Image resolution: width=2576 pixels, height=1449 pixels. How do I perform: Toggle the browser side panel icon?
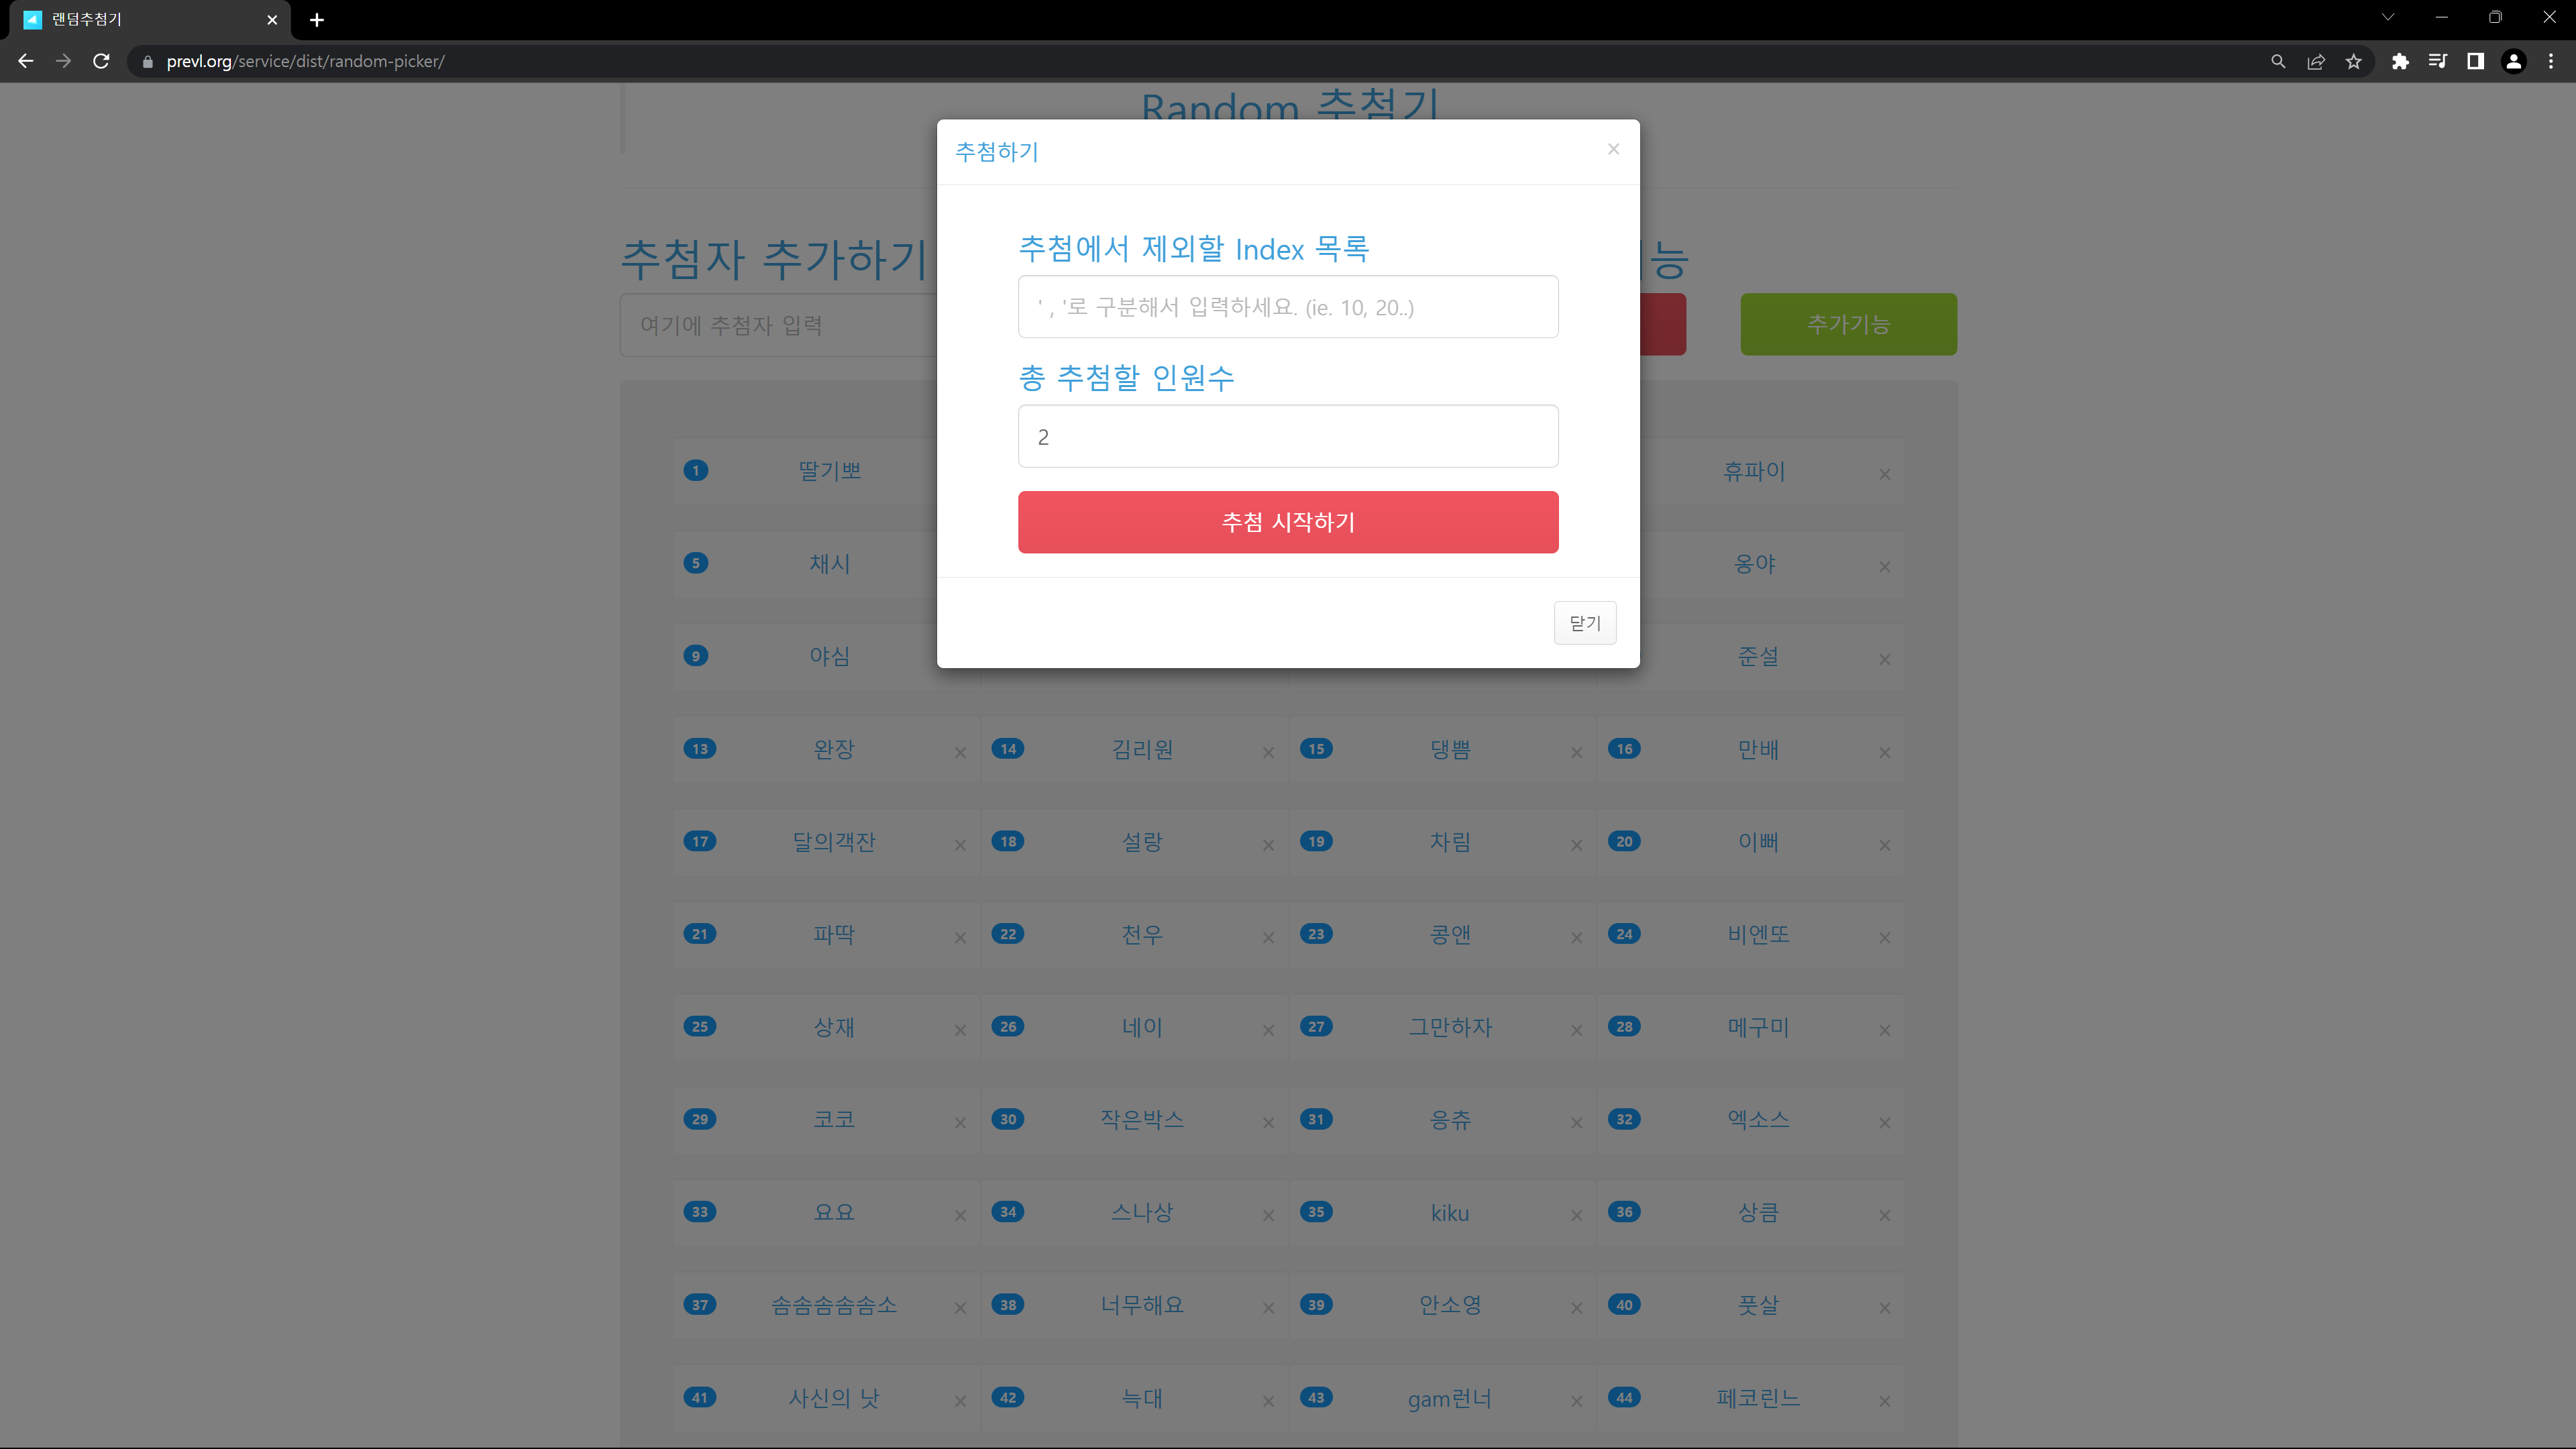pyautogui.click(x=2476, y=61)
